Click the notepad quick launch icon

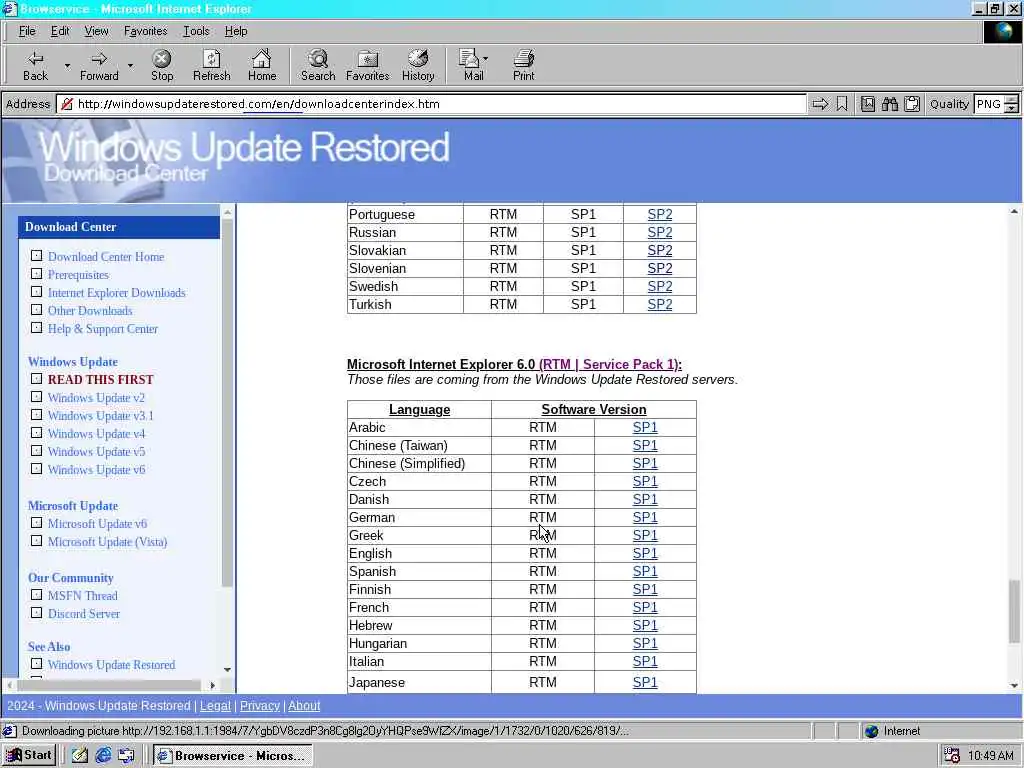click(80, 756)
